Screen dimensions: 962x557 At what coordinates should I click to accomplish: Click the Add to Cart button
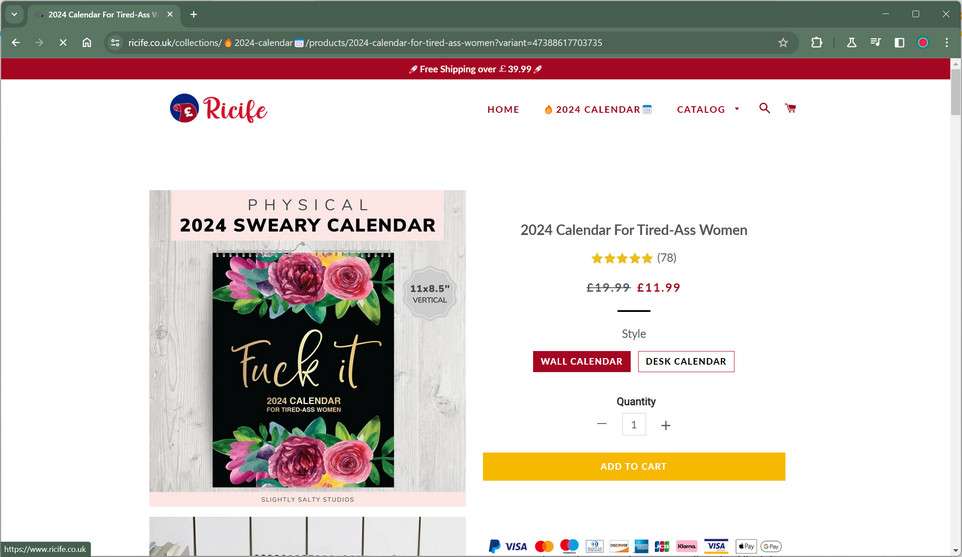pyautogui.click(x=633, y=466)
